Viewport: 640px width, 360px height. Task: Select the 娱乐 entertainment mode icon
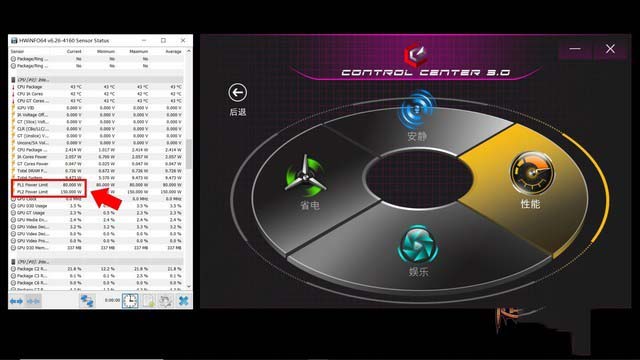coord(418,244)
